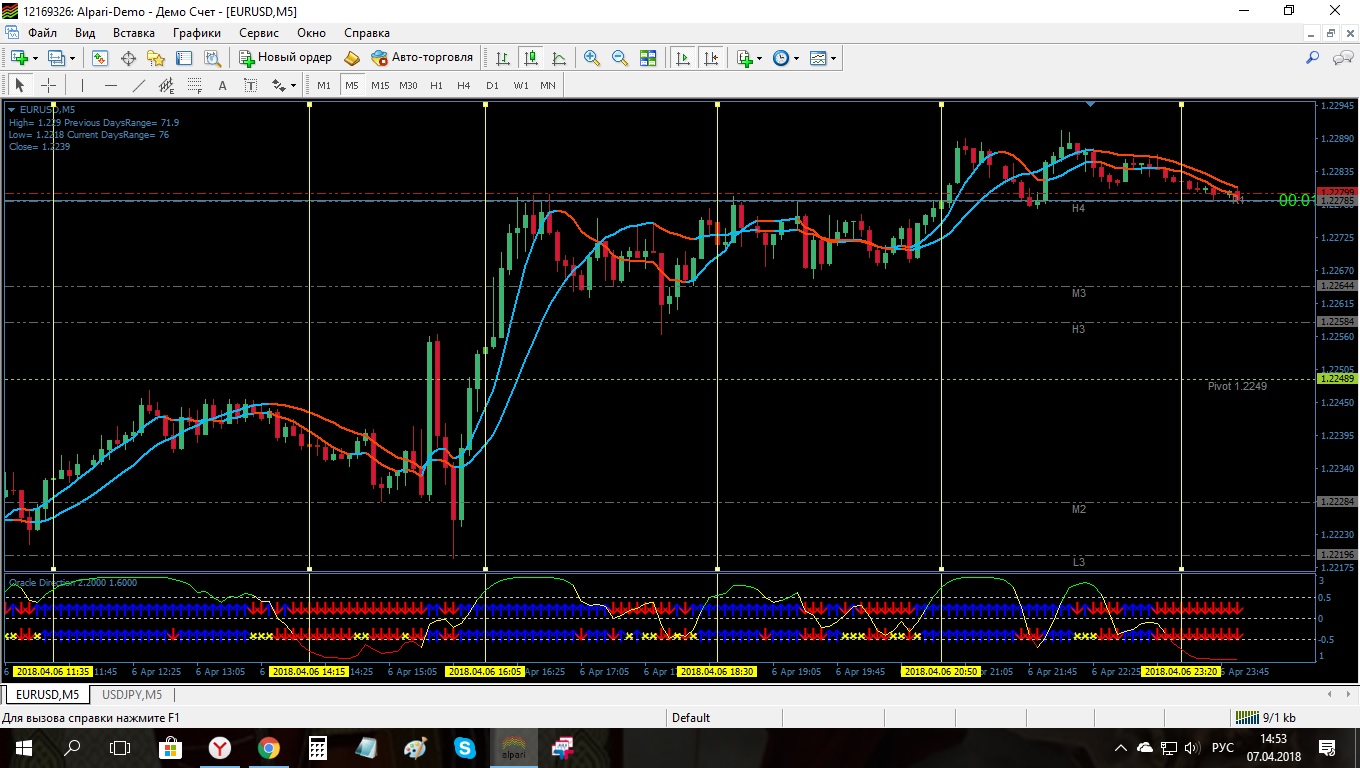Open MetaEditor via yellow book icon

point(352,58)
